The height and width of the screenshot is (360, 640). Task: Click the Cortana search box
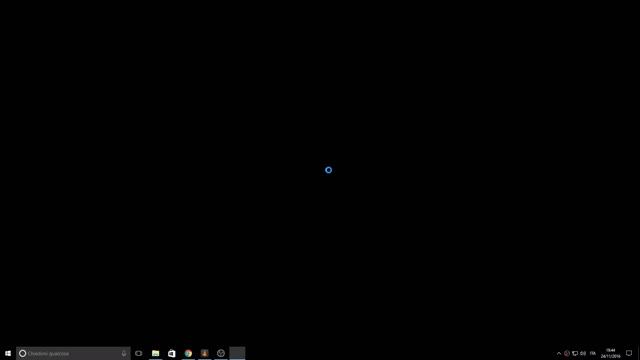(73, 353)
